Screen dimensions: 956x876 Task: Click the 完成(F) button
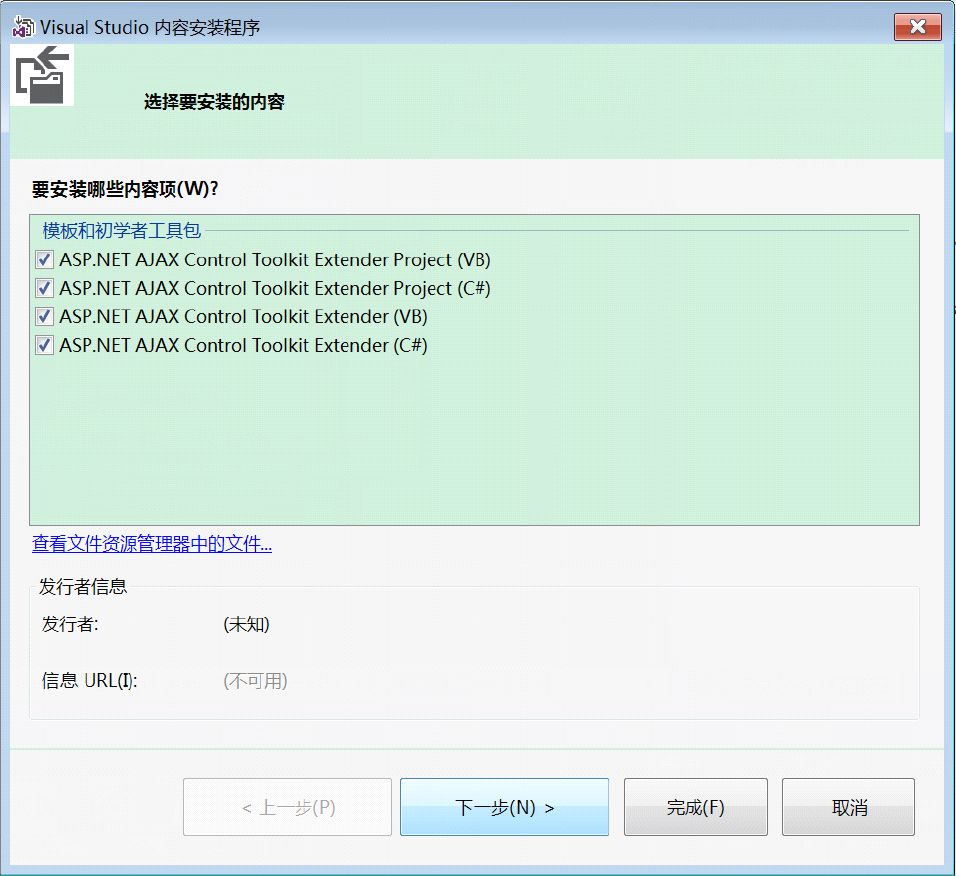[x=696, y=807]
